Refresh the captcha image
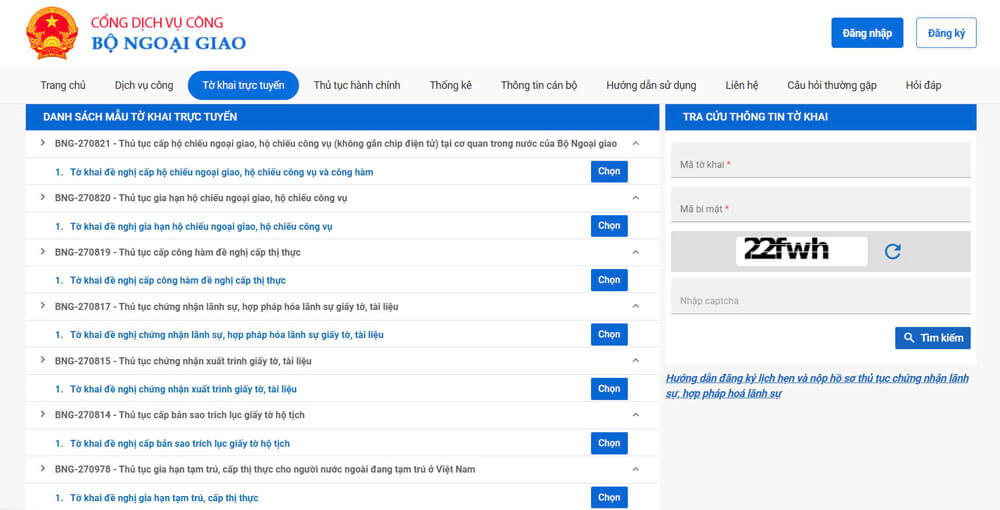1000x510 pixels. (892, 251)
